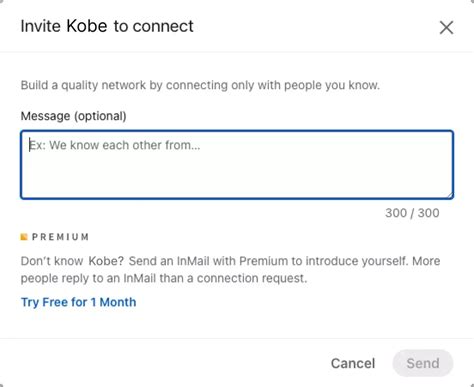The width and height of the screenshot is (474, 387).
Task: Open the Try Free for 1 Month link
Action: 78,302
